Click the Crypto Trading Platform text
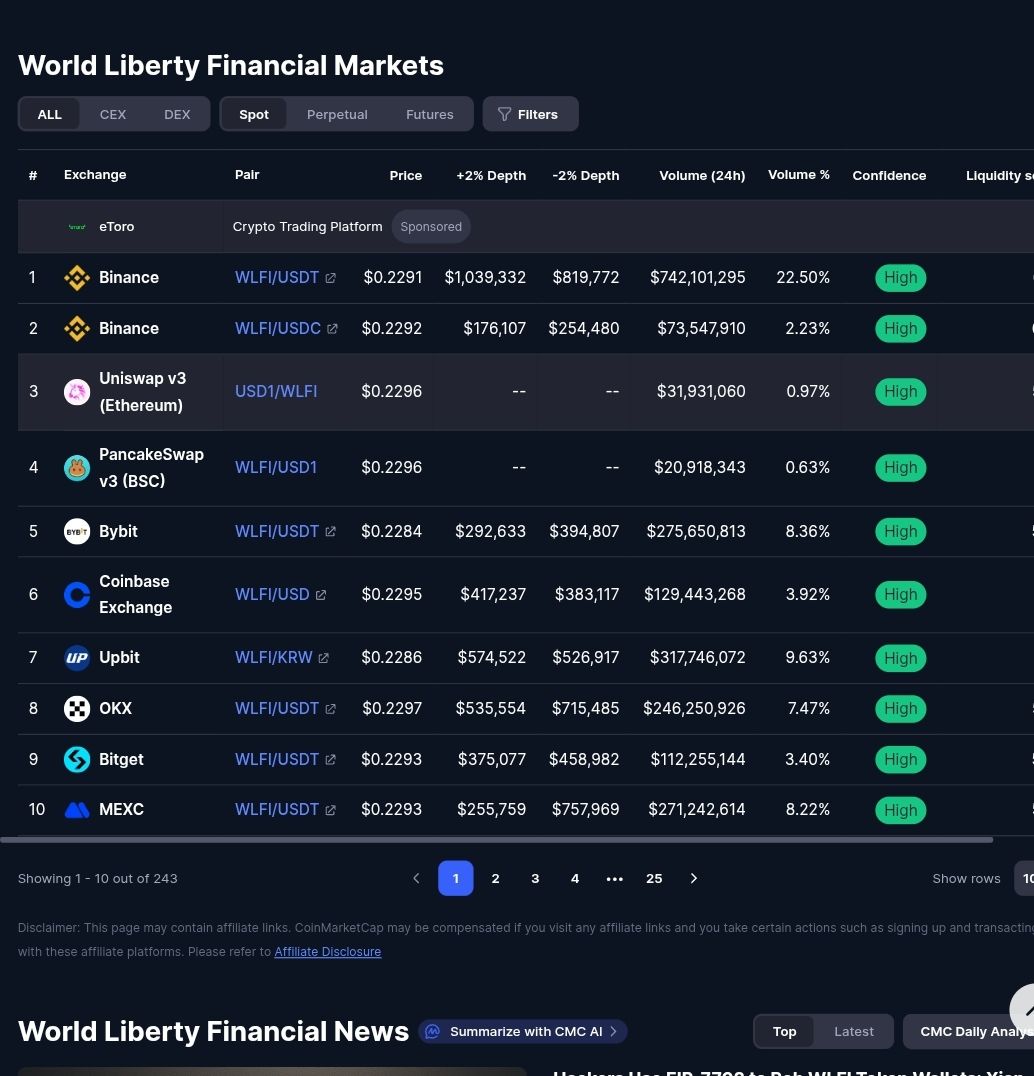This screenshot has width=1034, height=1076. (307, 227)
